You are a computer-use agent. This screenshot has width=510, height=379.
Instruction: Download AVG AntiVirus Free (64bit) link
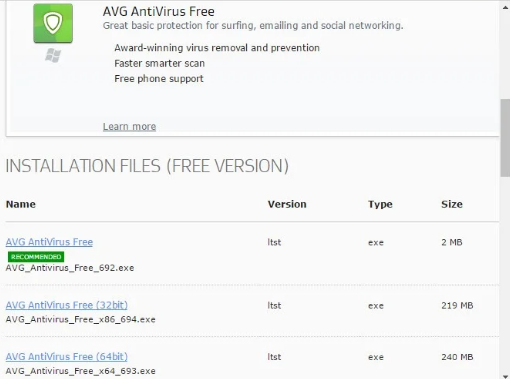67,356
